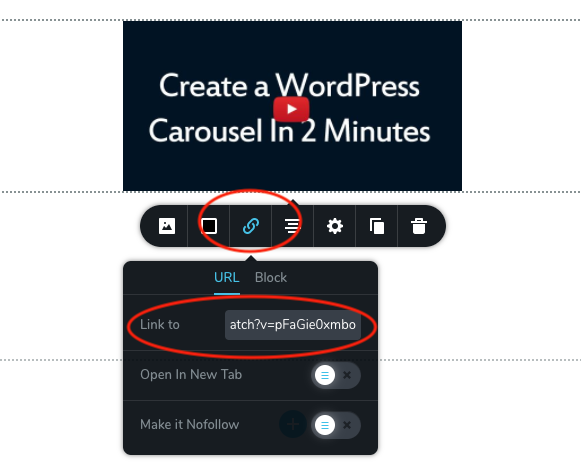Click the Open In New Tab label

(x=191, y=375)
